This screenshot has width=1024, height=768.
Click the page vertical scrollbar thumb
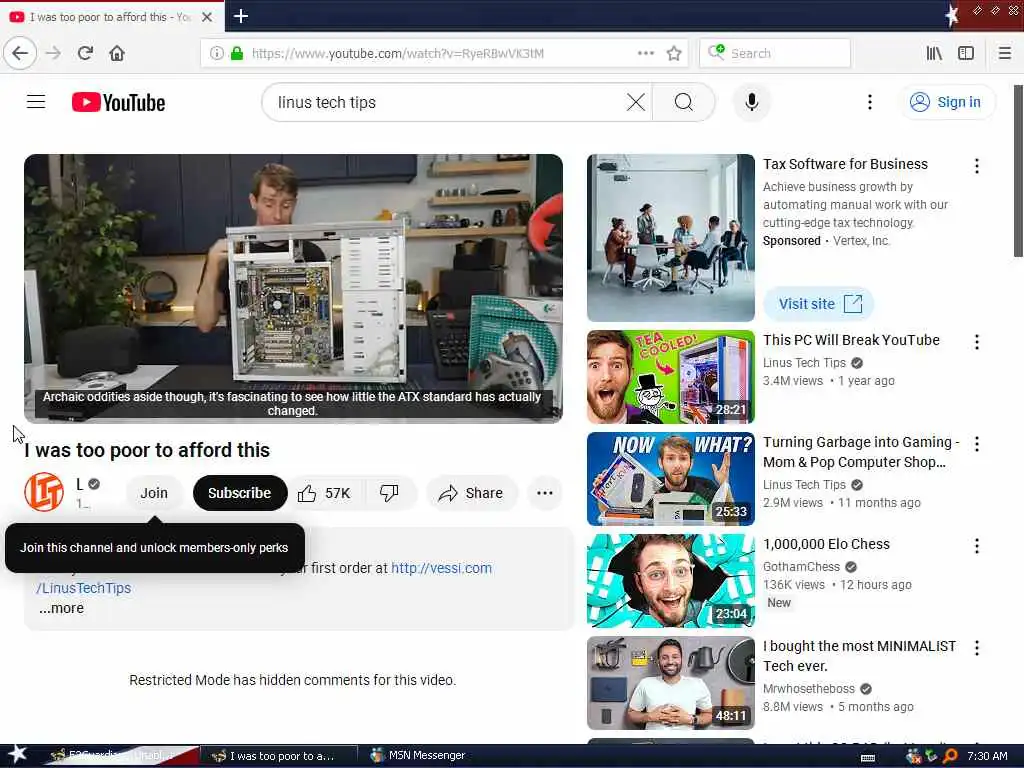pyautogui.click(x=1018, y=171)
